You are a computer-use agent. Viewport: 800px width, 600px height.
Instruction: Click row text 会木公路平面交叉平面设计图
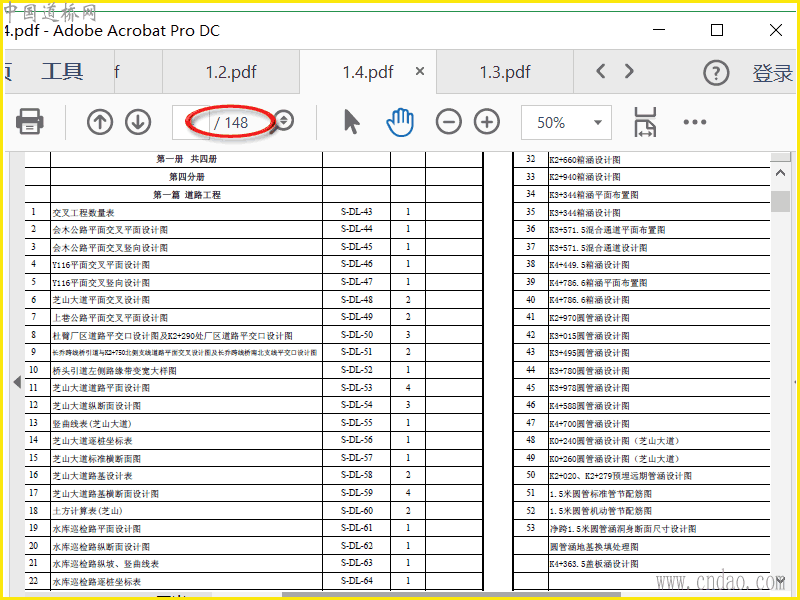[x=110, y=230]
